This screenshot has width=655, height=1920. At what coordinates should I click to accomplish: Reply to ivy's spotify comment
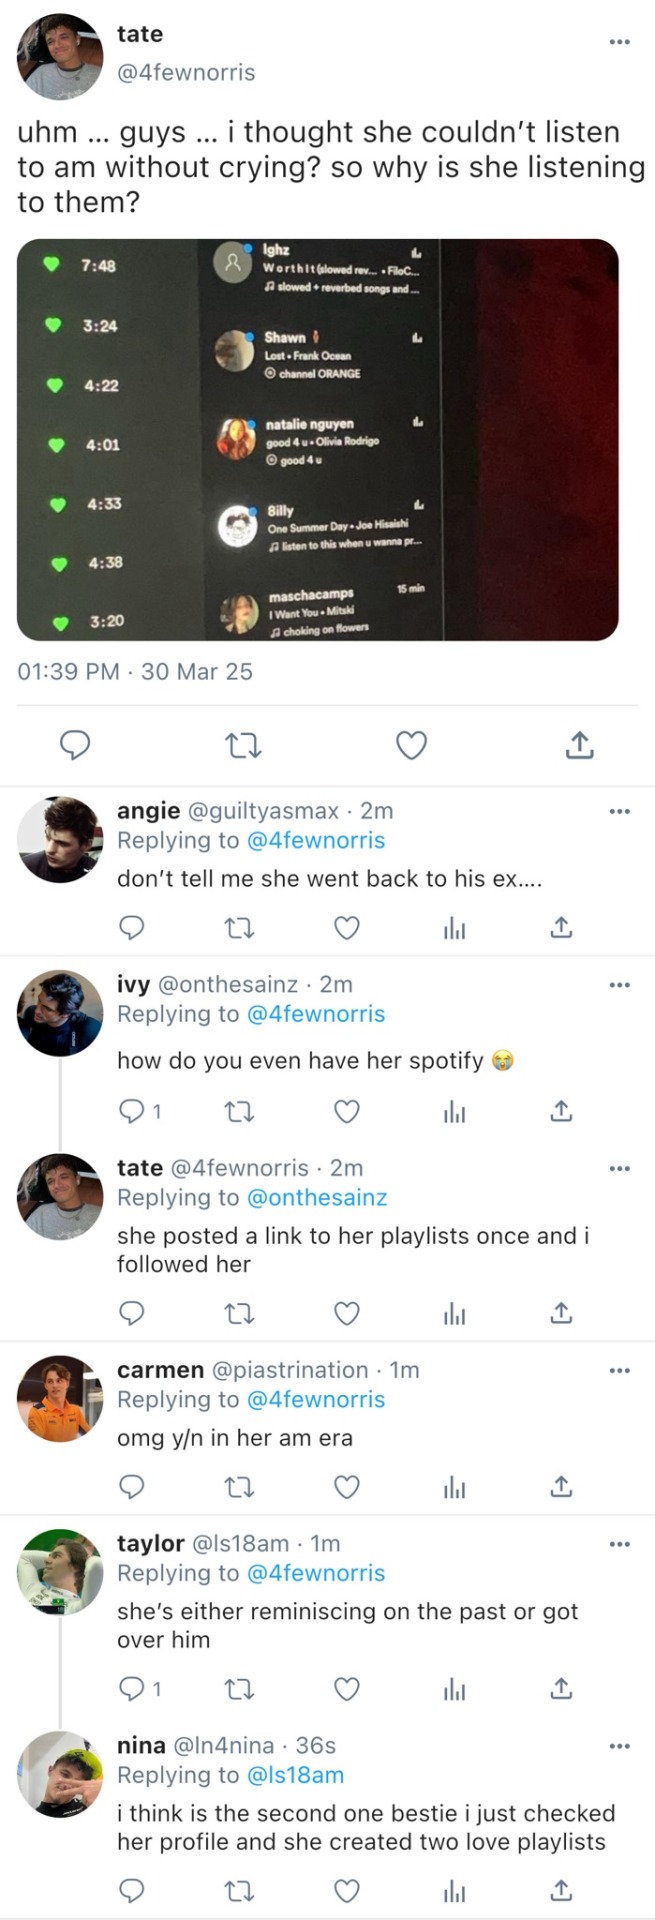point(132,1112)
